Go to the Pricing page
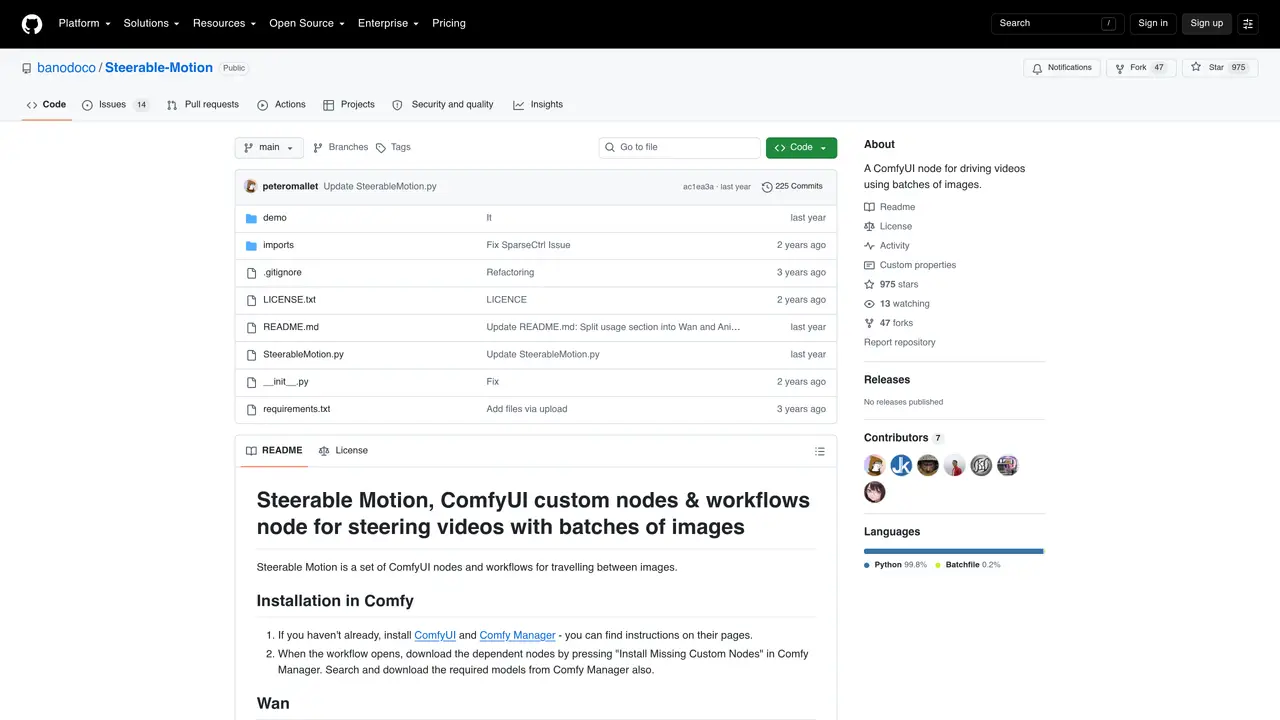Screen dimensions: 1280x720 [x=449, y=23]
